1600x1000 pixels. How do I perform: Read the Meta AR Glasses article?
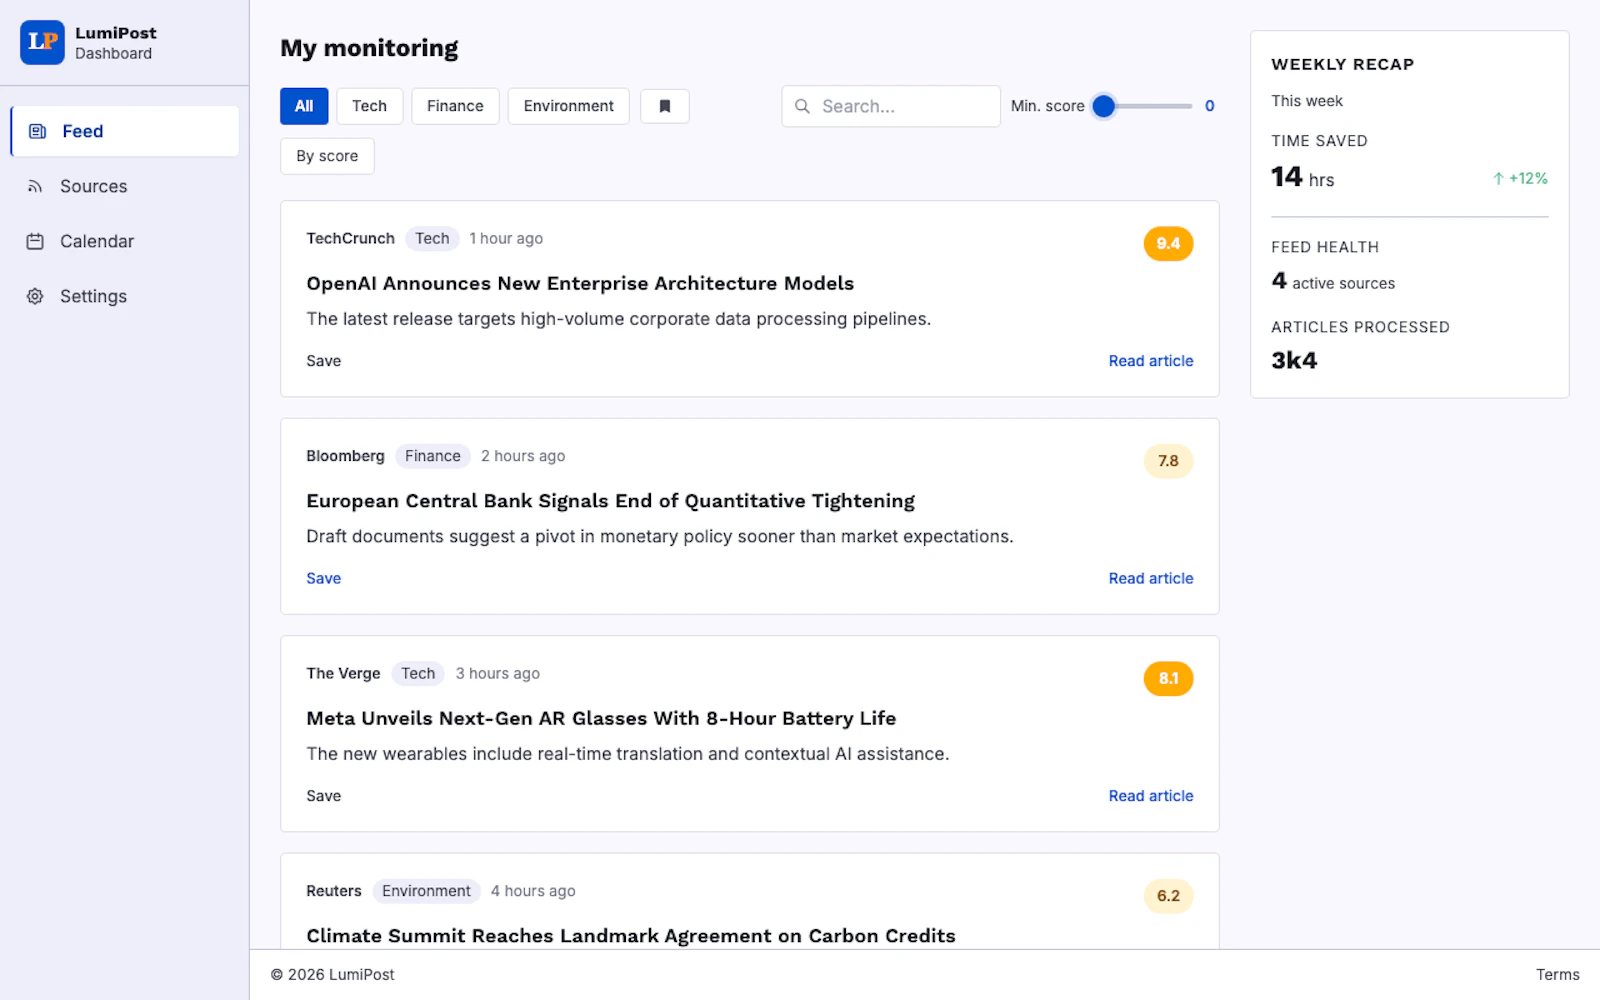coord(1151,796)
